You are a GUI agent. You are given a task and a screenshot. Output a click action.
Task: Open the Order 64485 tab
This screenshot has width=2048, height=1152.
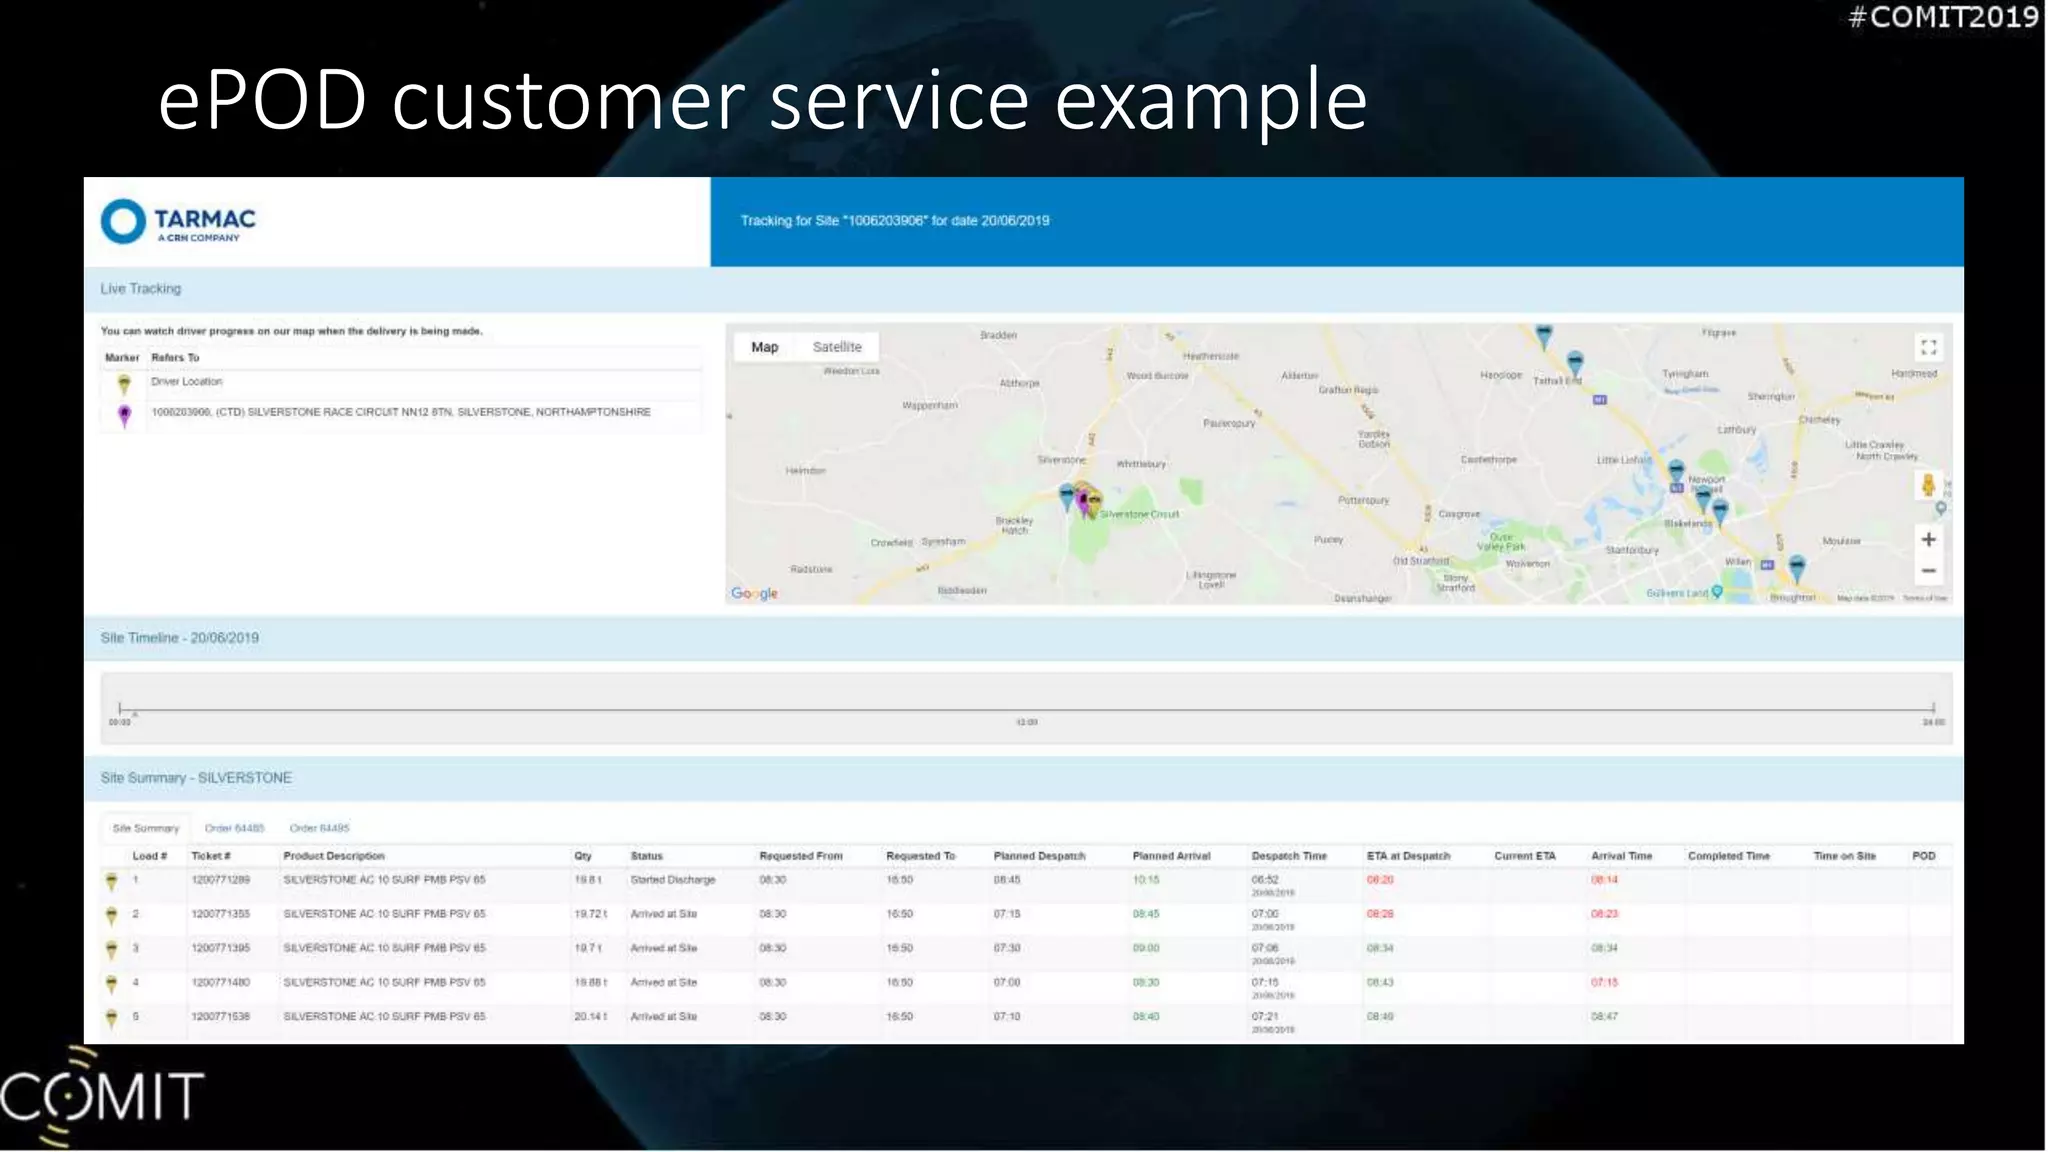[235, 828]
